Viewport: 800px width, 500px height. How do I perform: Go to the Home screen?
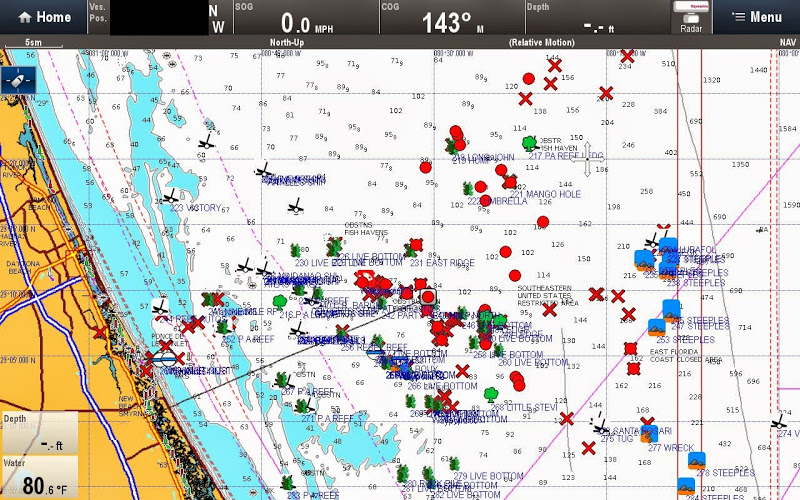pyautogui.click(x=44, y=17)
